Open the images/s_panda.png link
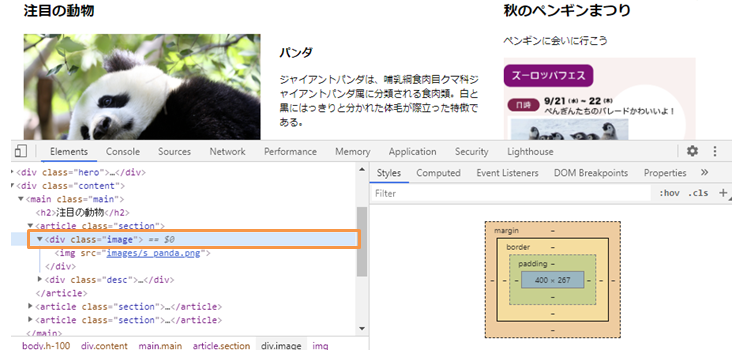The height and width of the screenshot is (363, 738). coord(153,253)
